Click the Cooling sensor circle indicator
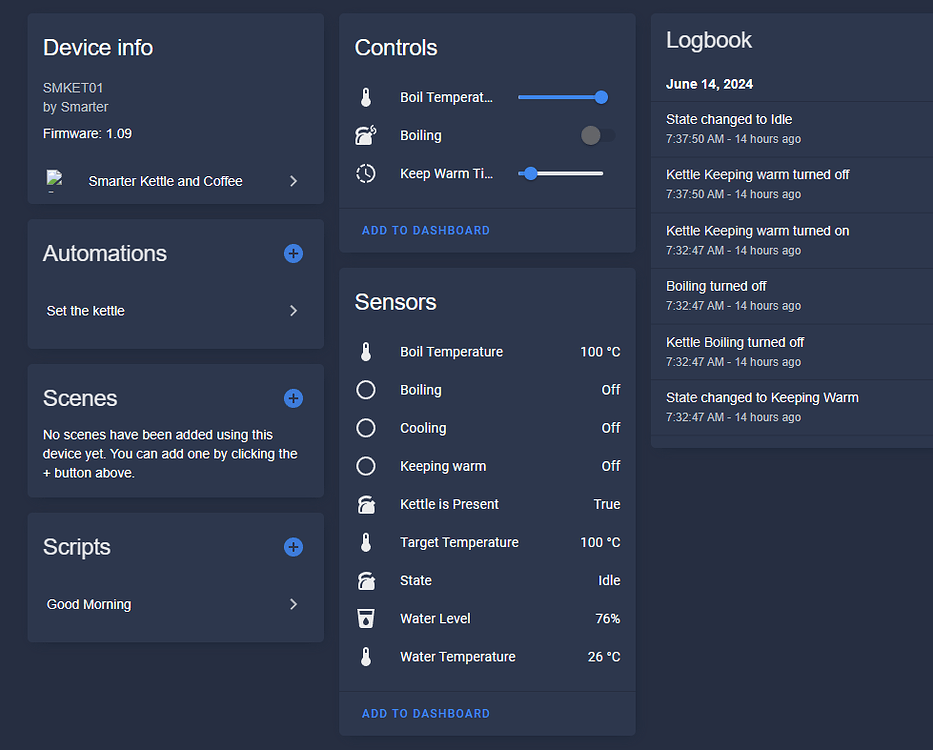Image resolution: width=933 pixels, height=750 pixels. click(366, 428)
